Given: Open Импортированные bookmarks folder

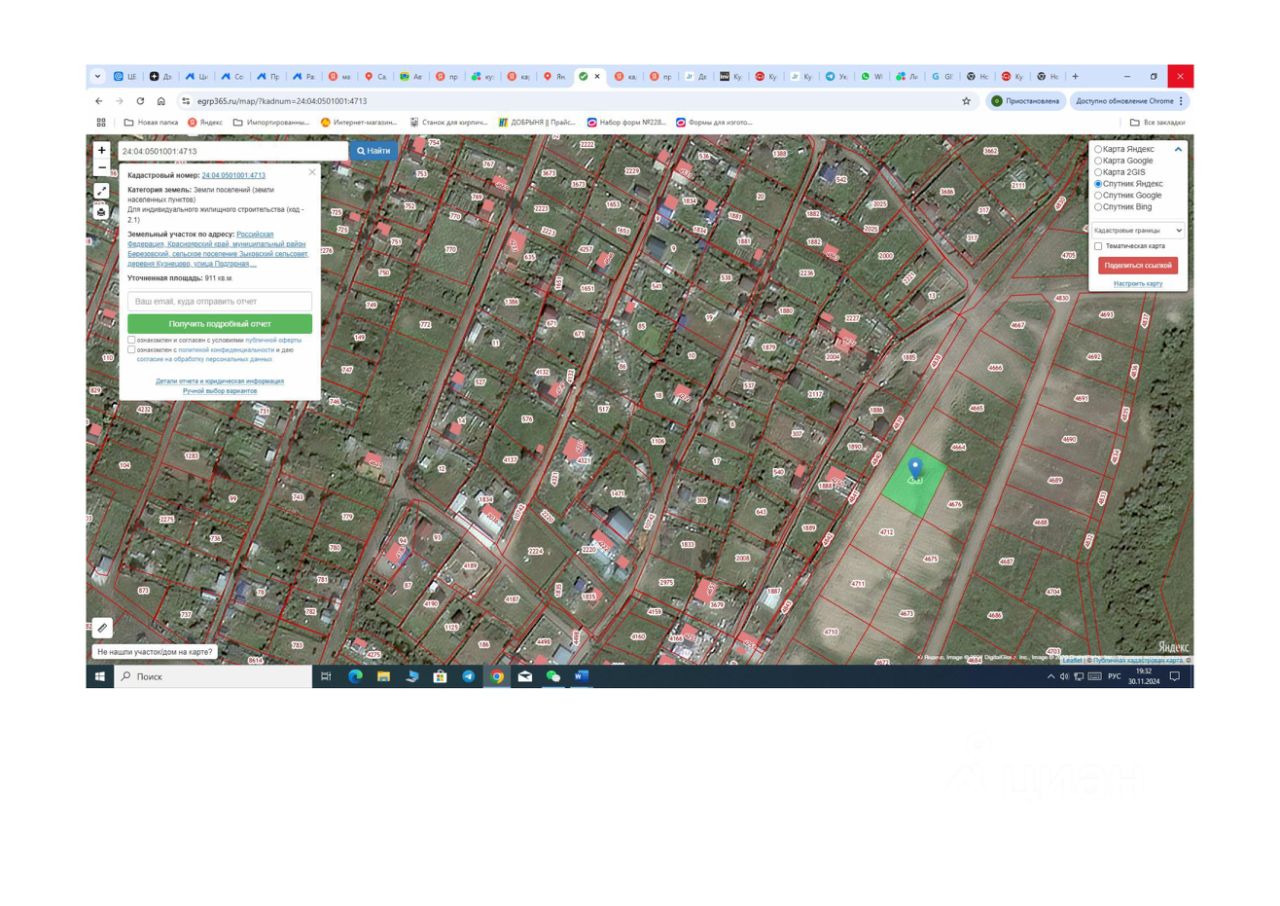Looking at the screenshot, I should [x=271, y=122].
